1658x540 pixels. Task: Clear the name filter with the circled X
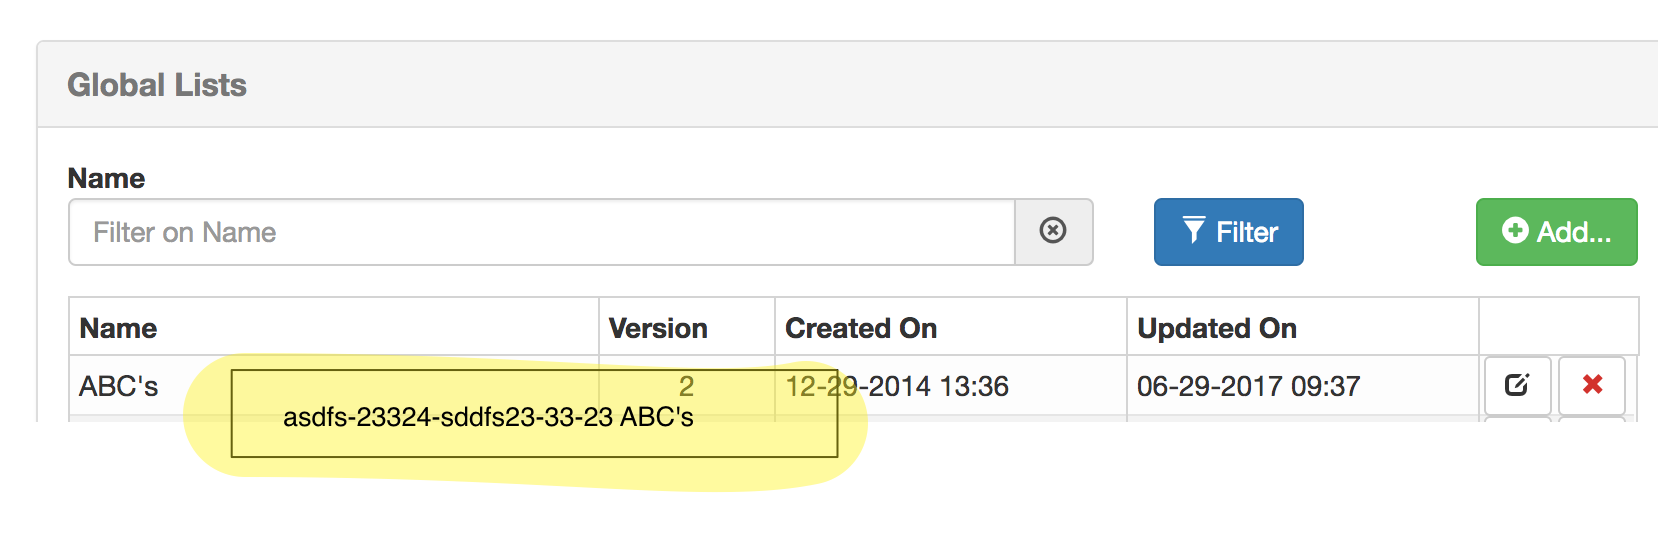[x=1053, y=231]
